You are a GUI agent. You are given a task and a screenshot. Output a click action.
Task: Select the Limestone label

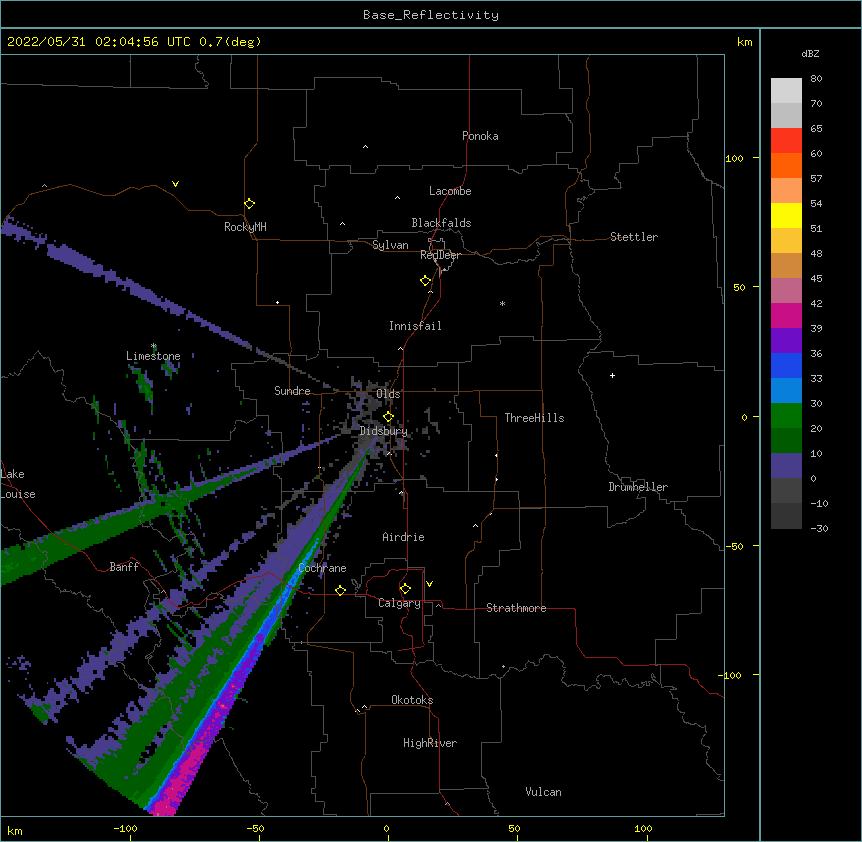point(153,356)
